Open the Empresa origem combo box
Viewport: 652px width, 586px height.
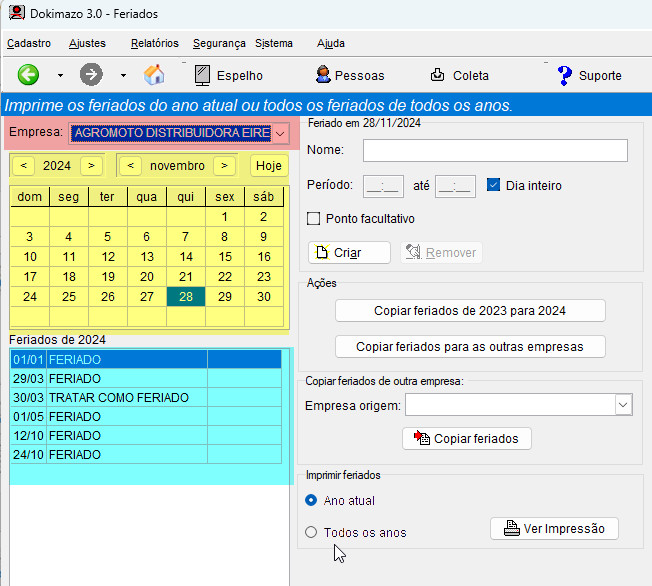pos(623,405)
